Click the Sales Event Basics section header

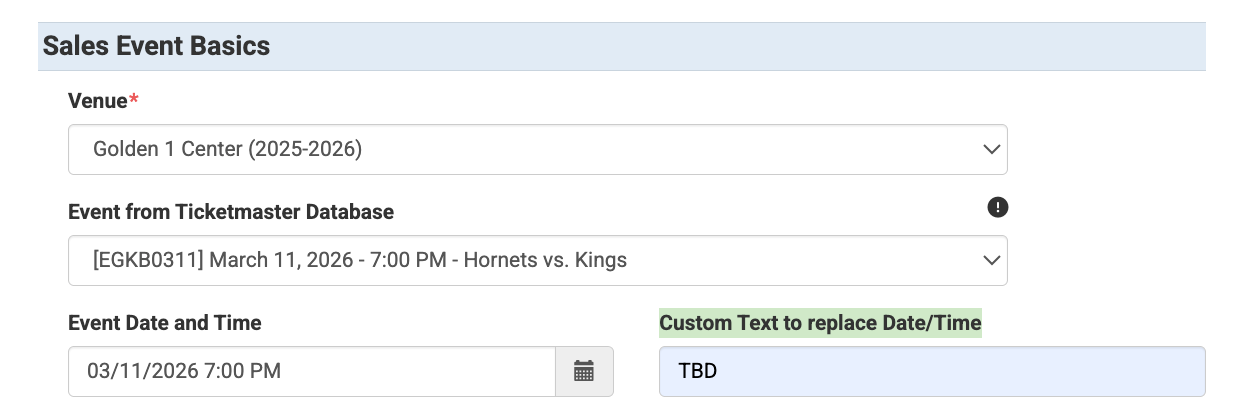click(x=156, y=46)
